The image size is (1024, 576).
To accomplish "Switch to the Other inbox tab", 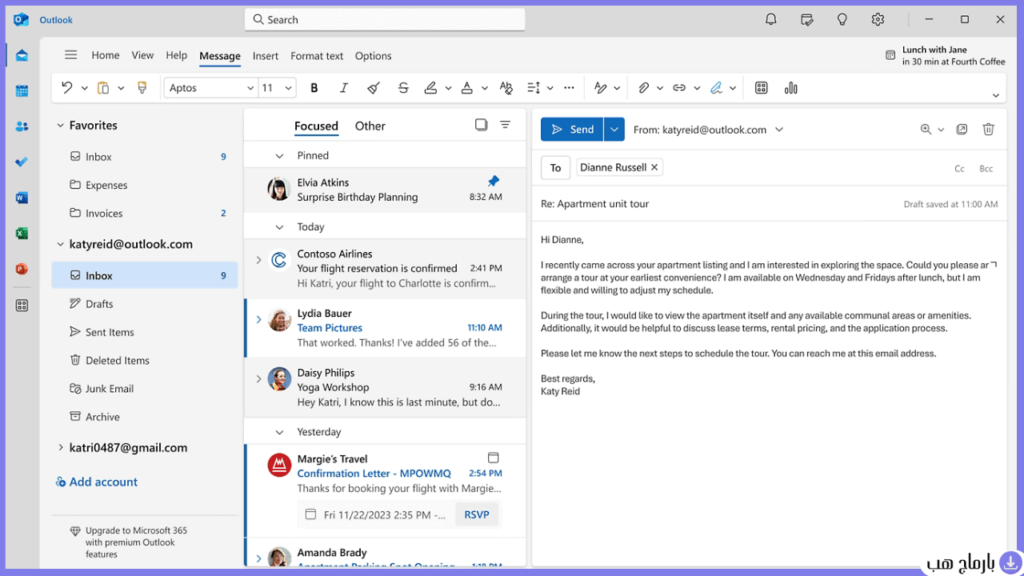I will pos(370,126).
